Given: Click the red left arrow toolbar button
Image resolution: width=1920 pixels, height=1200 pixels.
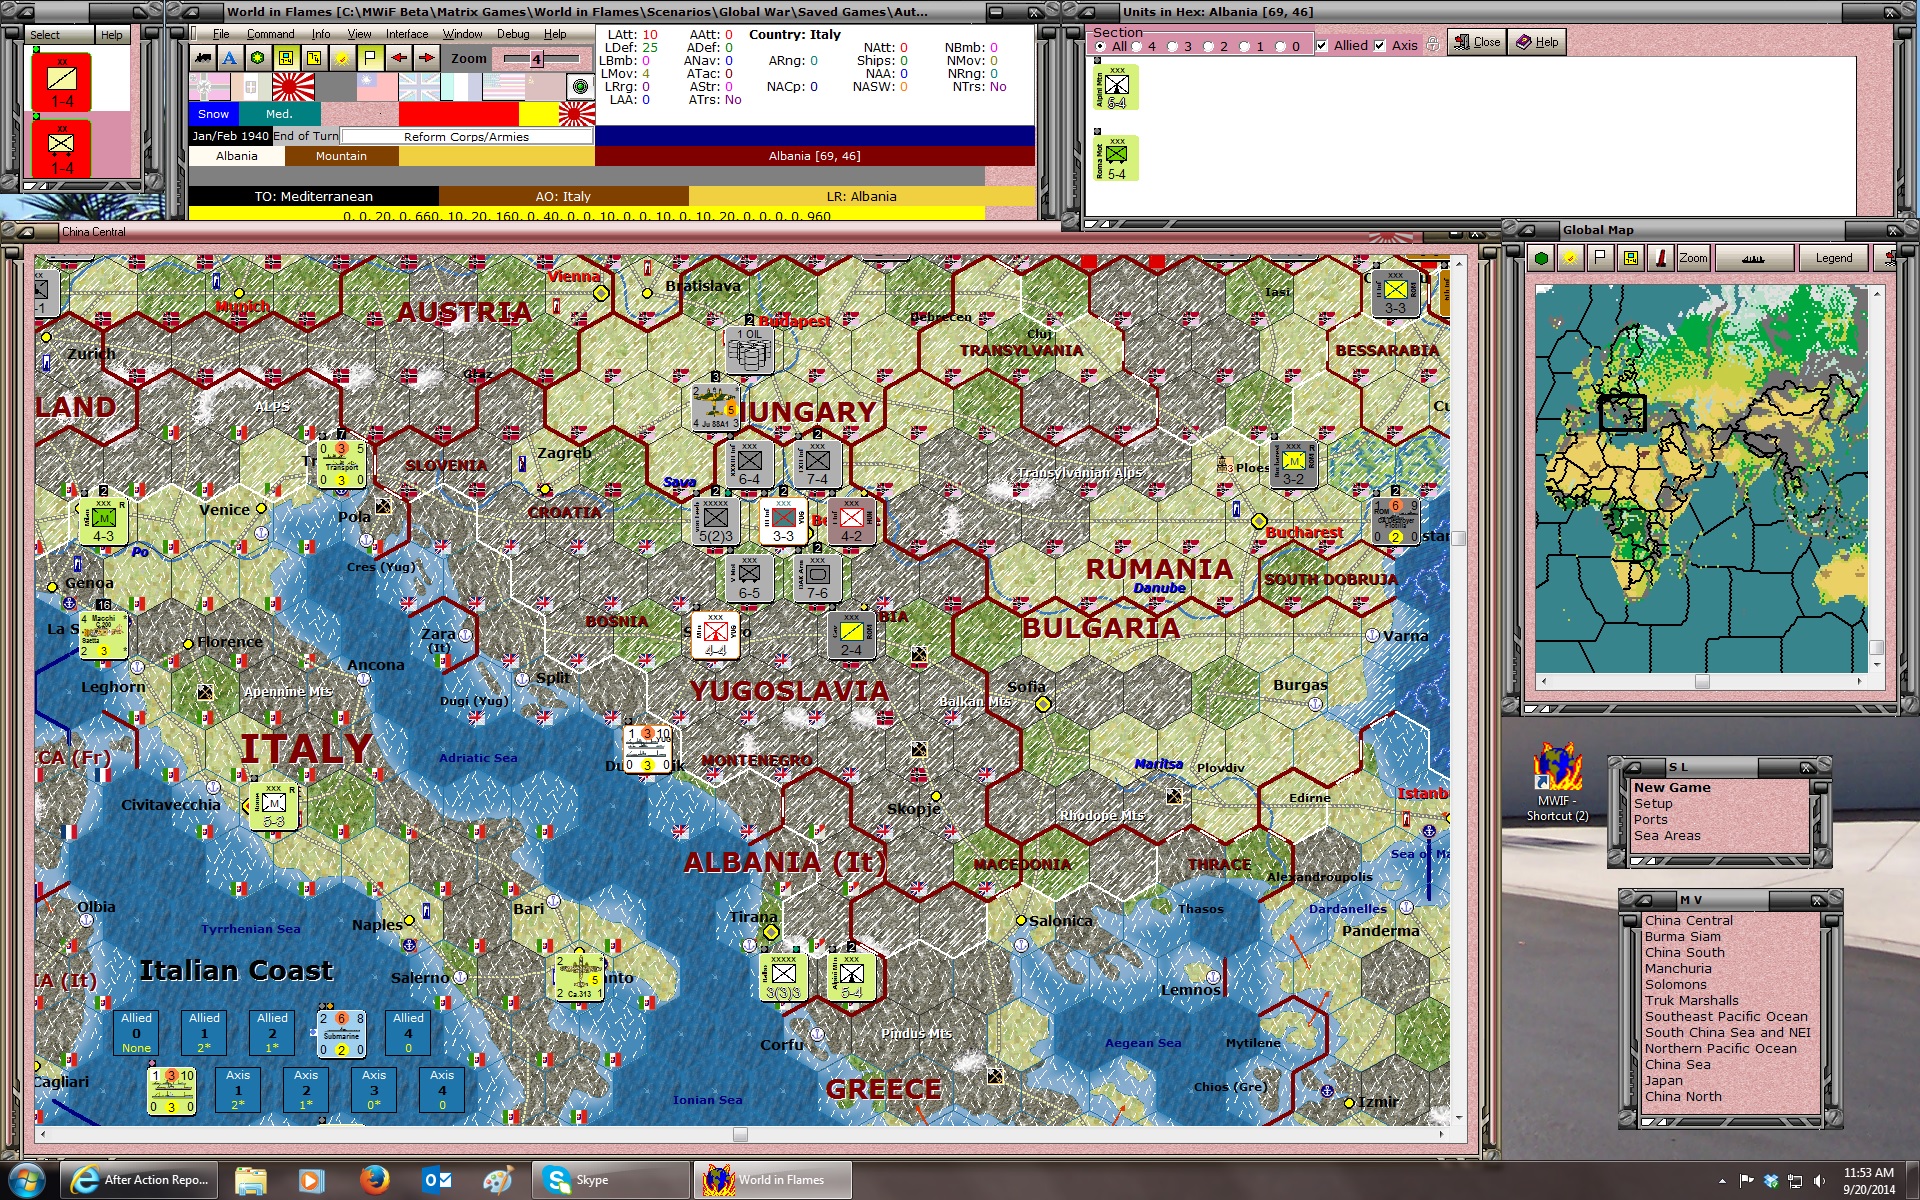Looking at the screenshot, I should [398, 58].
